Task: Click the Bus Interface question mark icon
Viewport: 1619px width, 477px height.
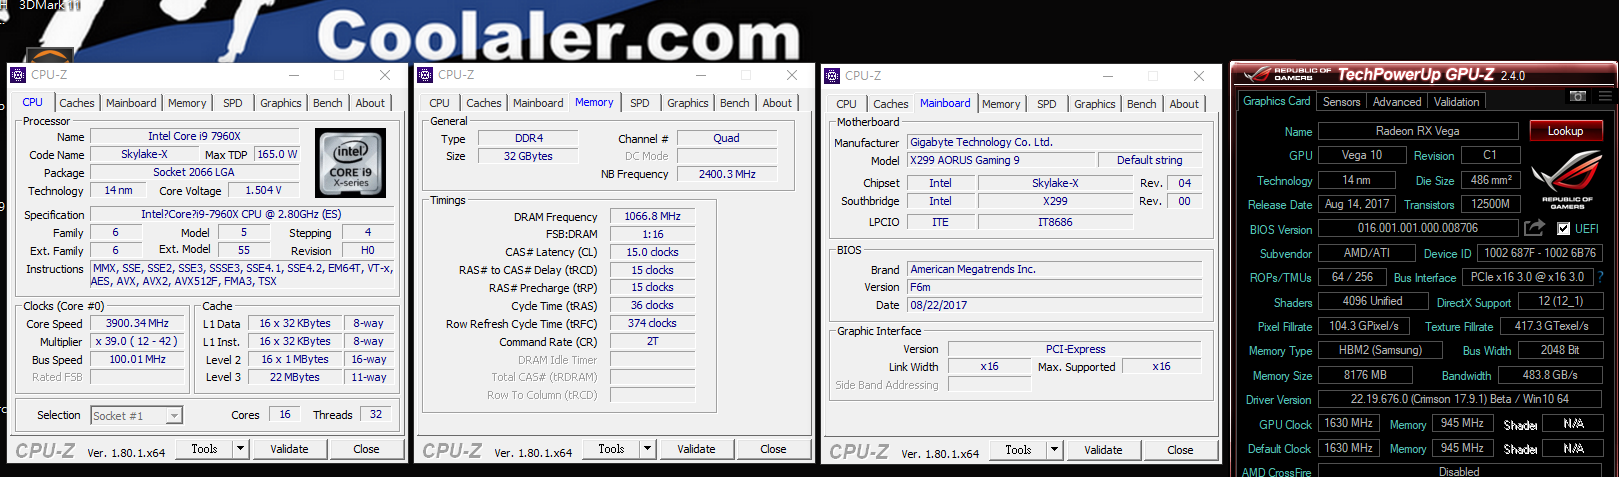Action: tap(1601, 277)
